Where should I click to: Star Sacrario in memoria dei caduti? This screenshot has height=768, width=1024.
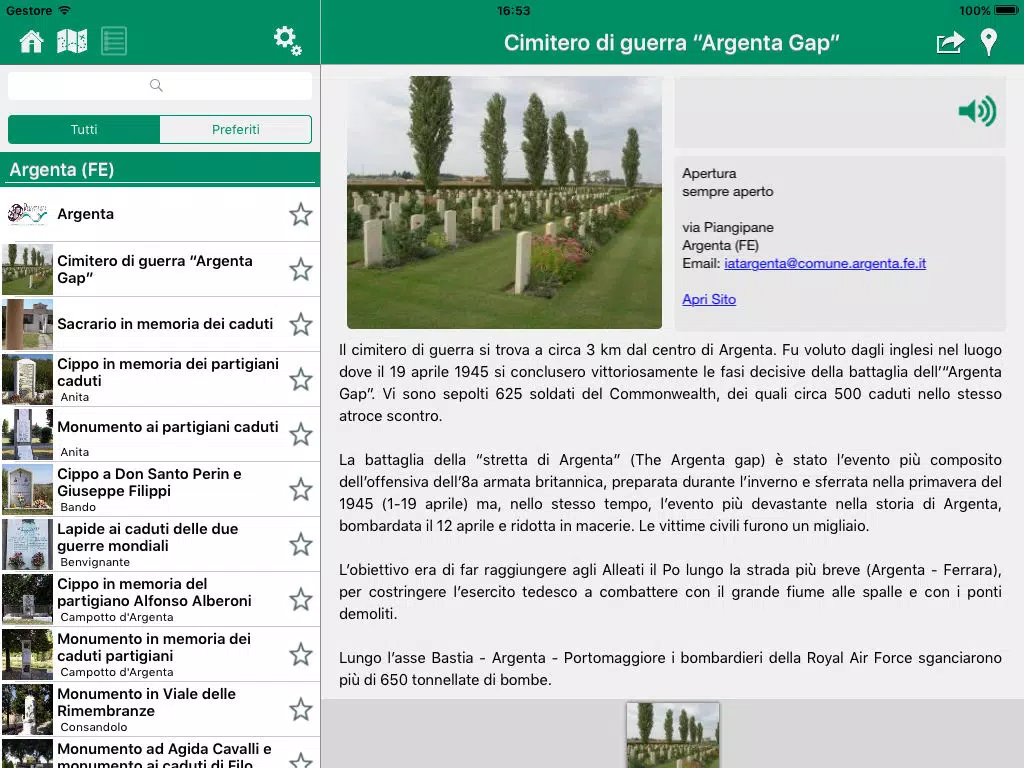coord(300,324)
